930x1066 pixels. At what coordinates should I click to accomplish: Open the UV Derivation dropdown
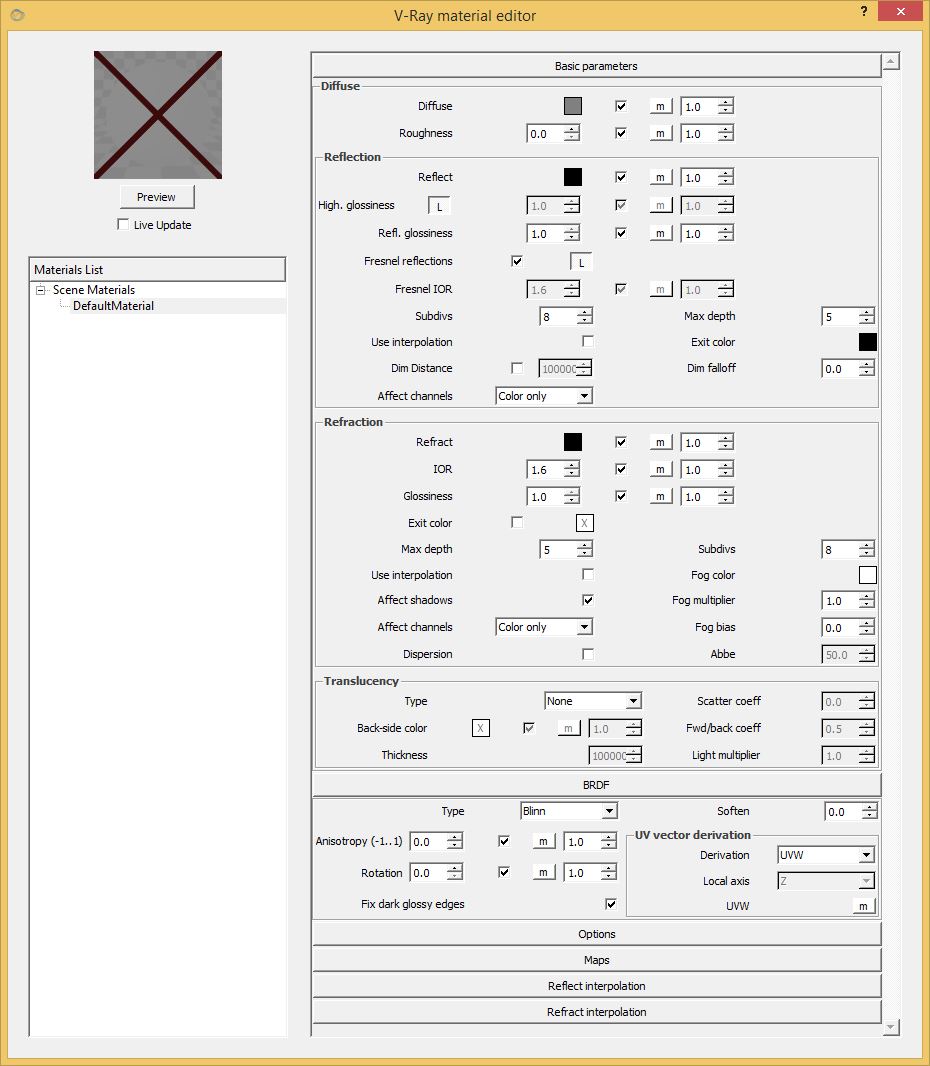[826, 855]
